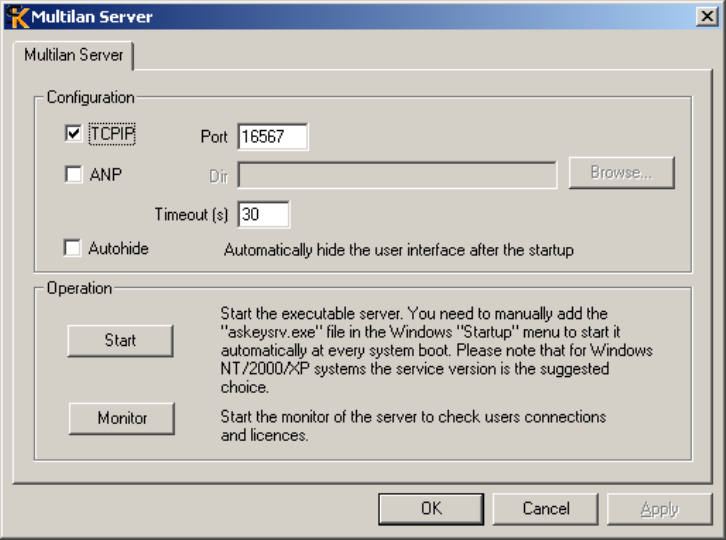Image resolution: width=726 pixels, height=540 pixels.
Task: Click the "Start the monitor of the server" text
Action: tap(413, 426)
